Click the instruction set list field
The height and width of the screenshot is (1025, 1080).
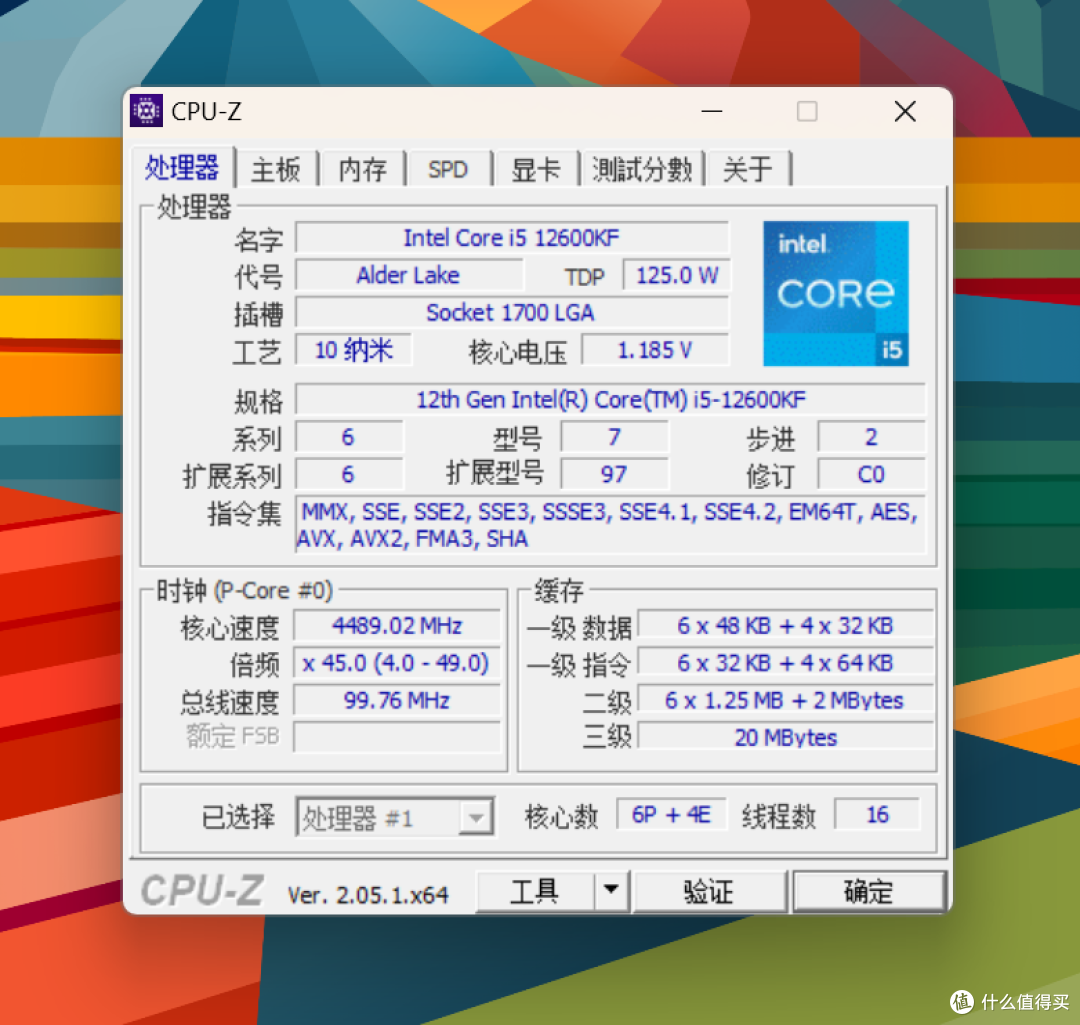pyautogui.click(x=610, y=525)
